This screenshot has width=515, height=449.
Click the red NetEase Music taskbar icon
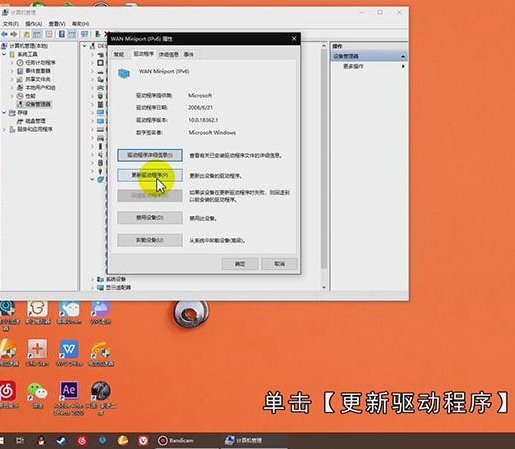coord(82,441)
